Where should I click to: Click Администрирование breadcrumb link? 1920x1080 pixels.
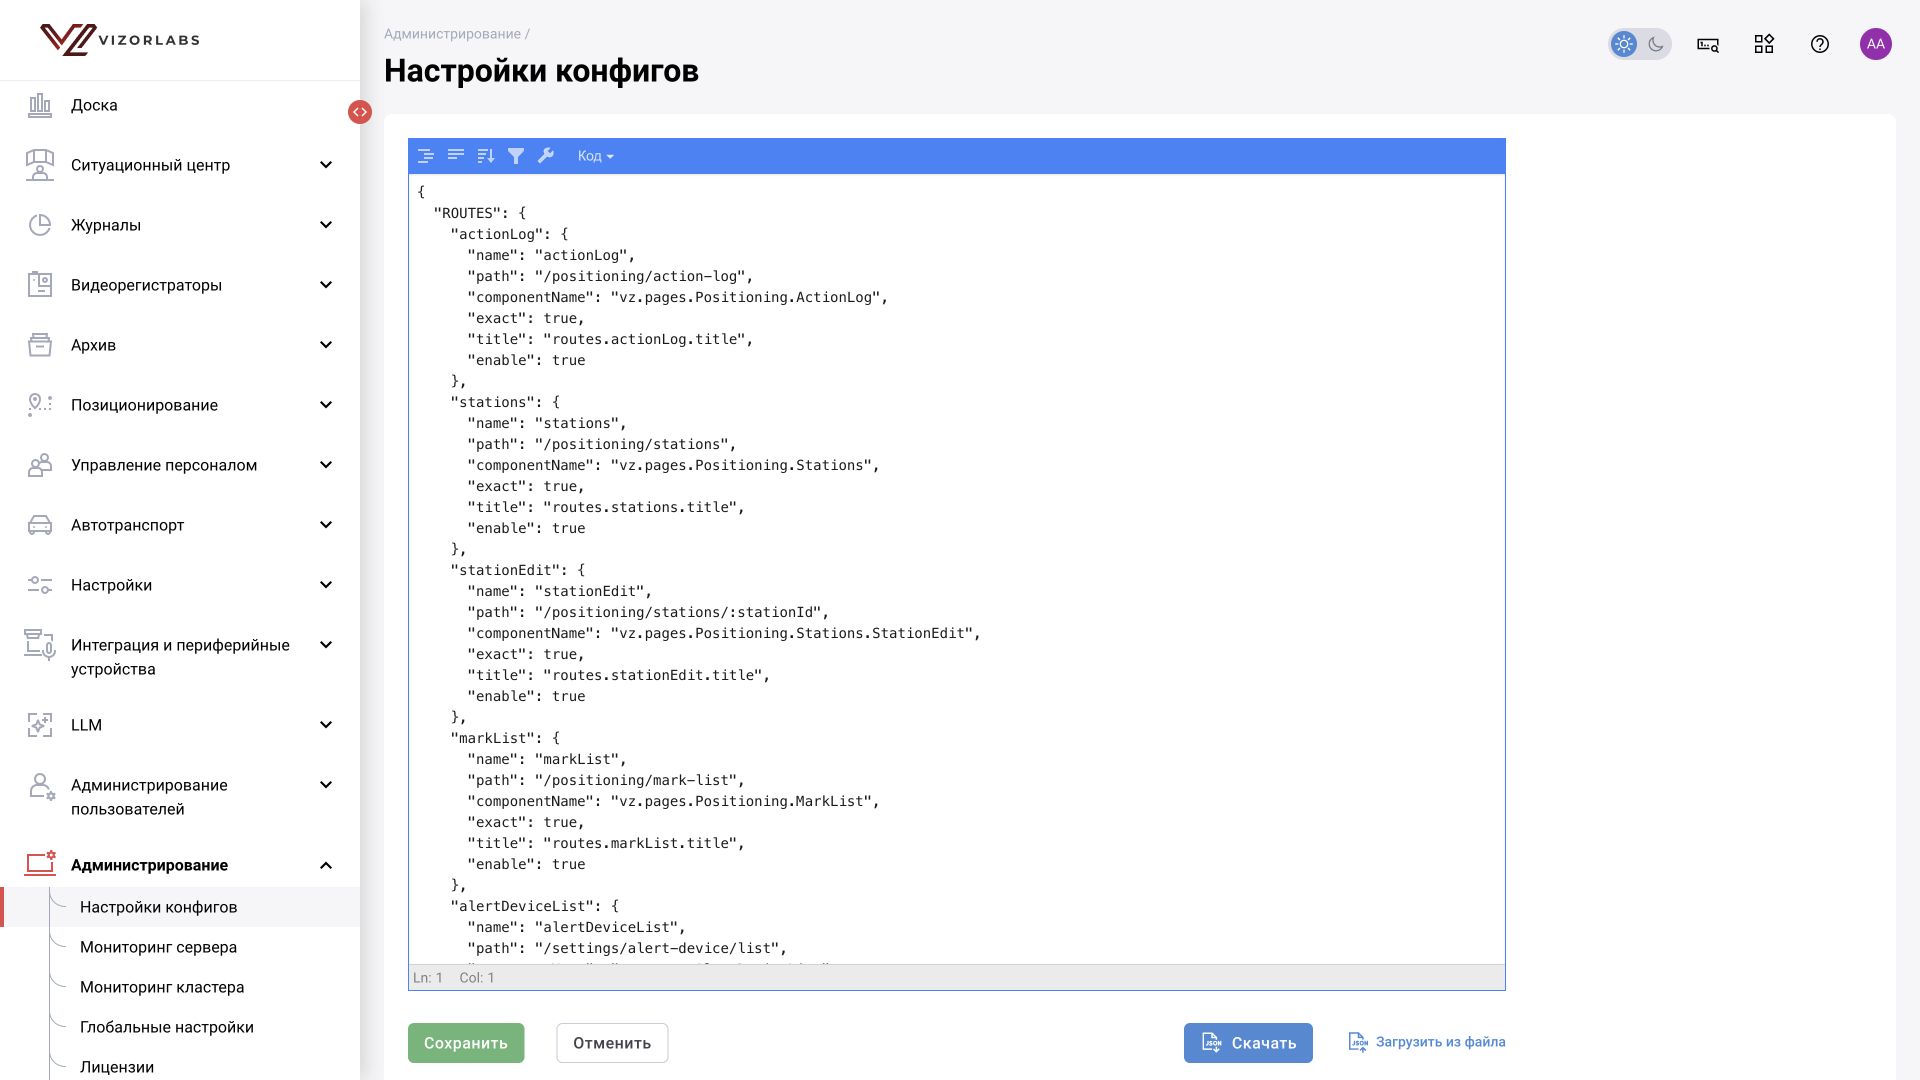point(452,34)
